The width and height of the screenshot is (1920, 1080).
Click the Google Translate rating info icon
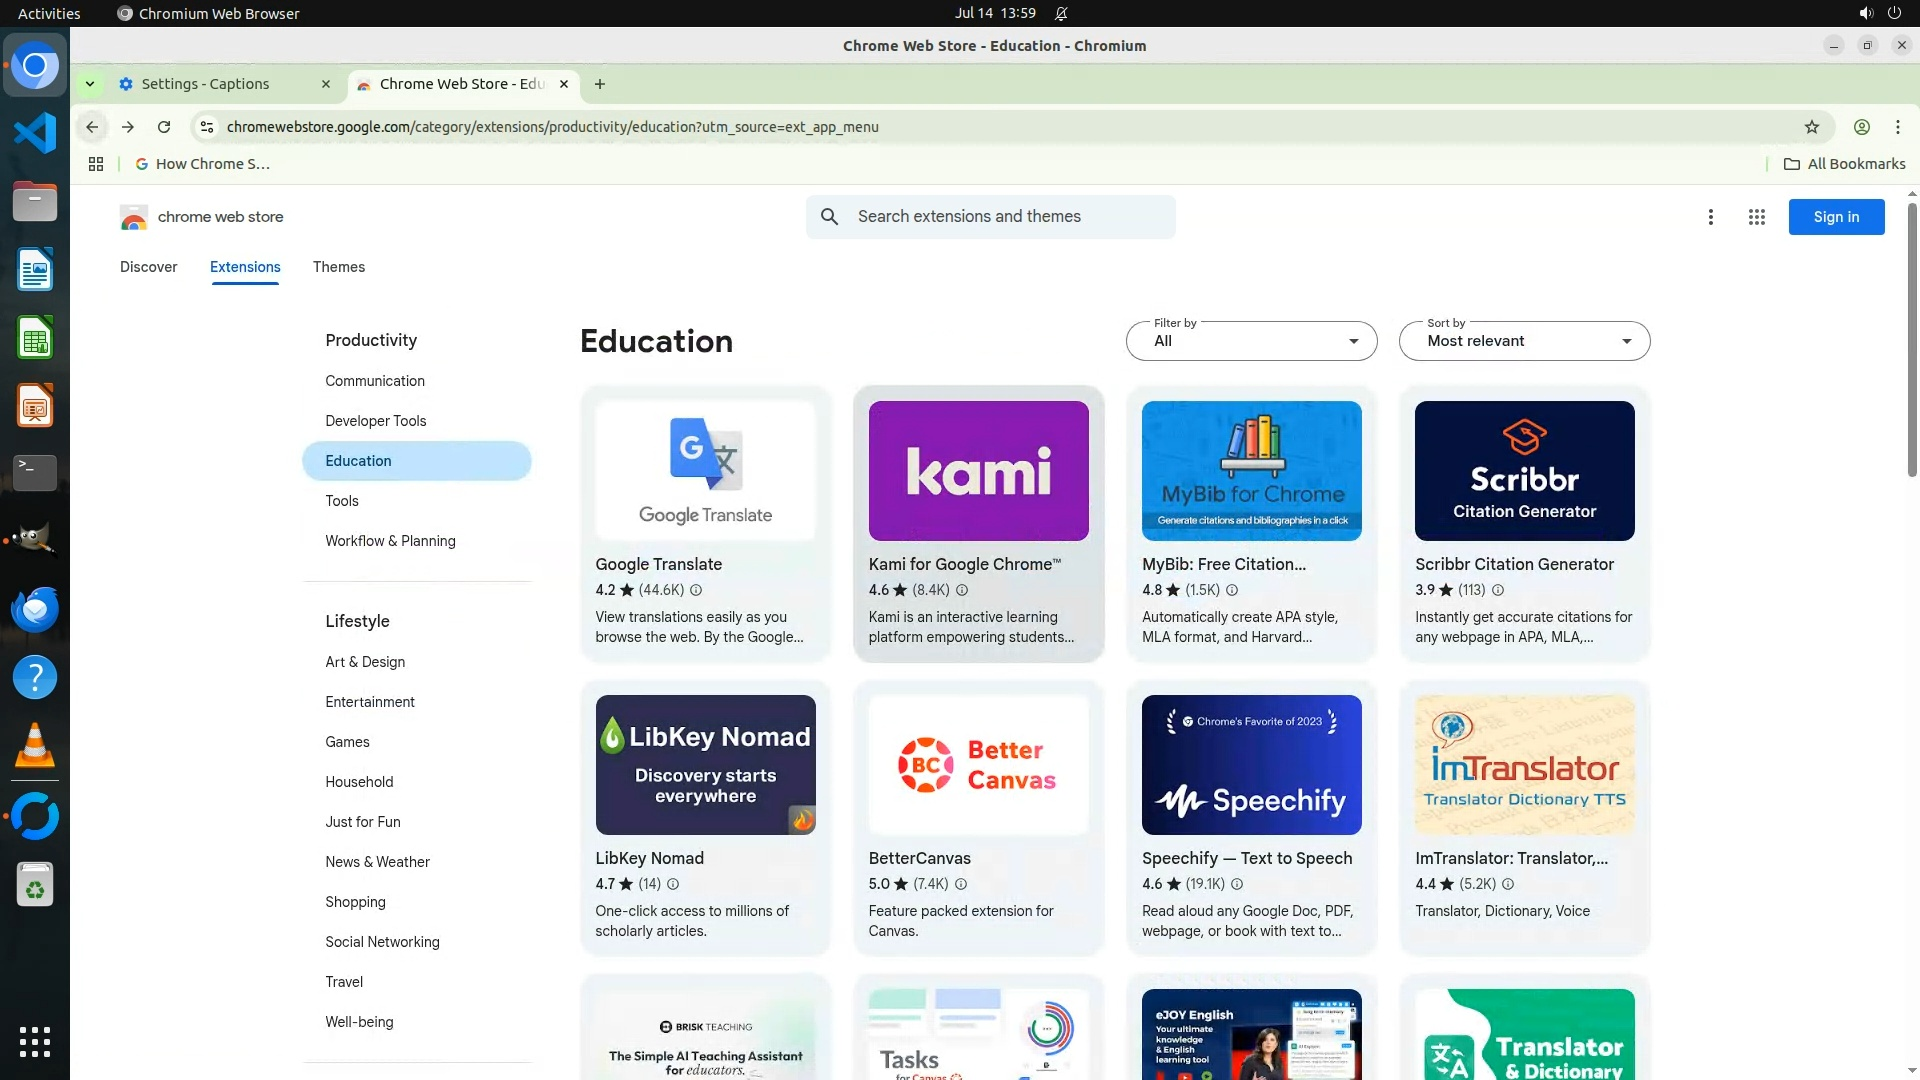696,590
